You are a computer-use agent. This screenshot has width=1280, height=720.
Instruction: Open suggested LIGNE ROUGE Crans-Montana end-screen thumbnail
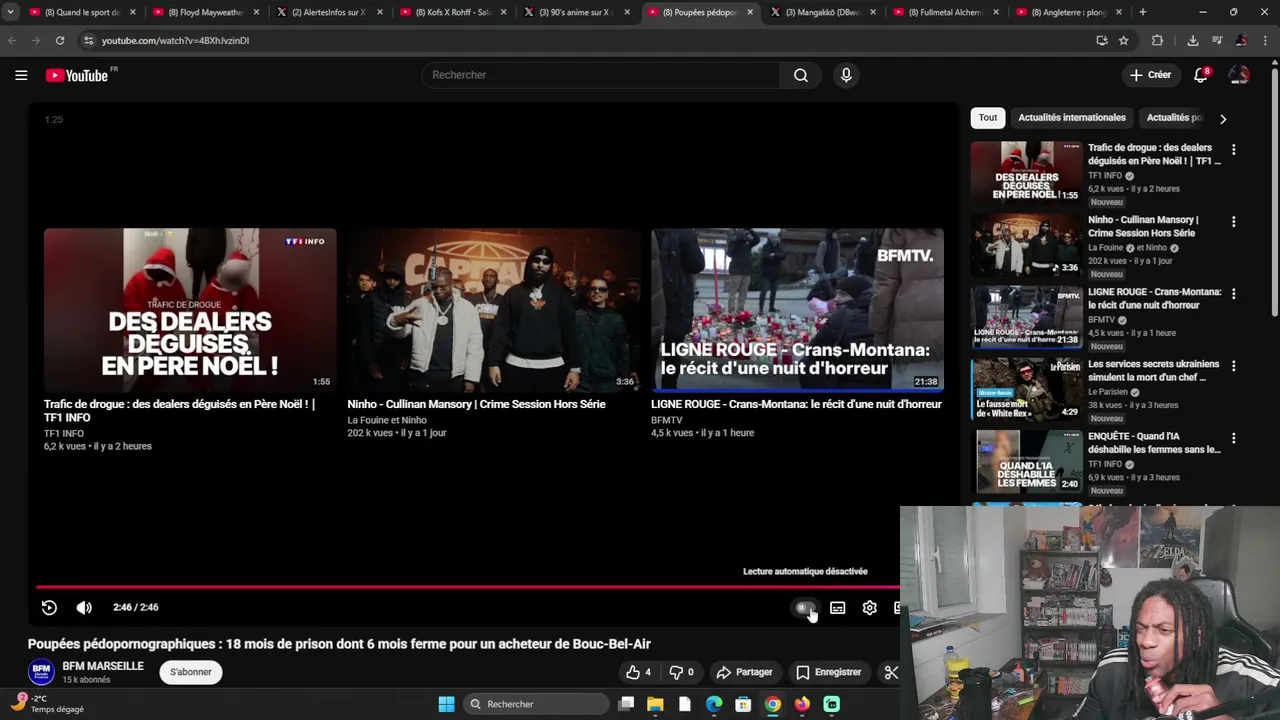(x=797, y=309)
